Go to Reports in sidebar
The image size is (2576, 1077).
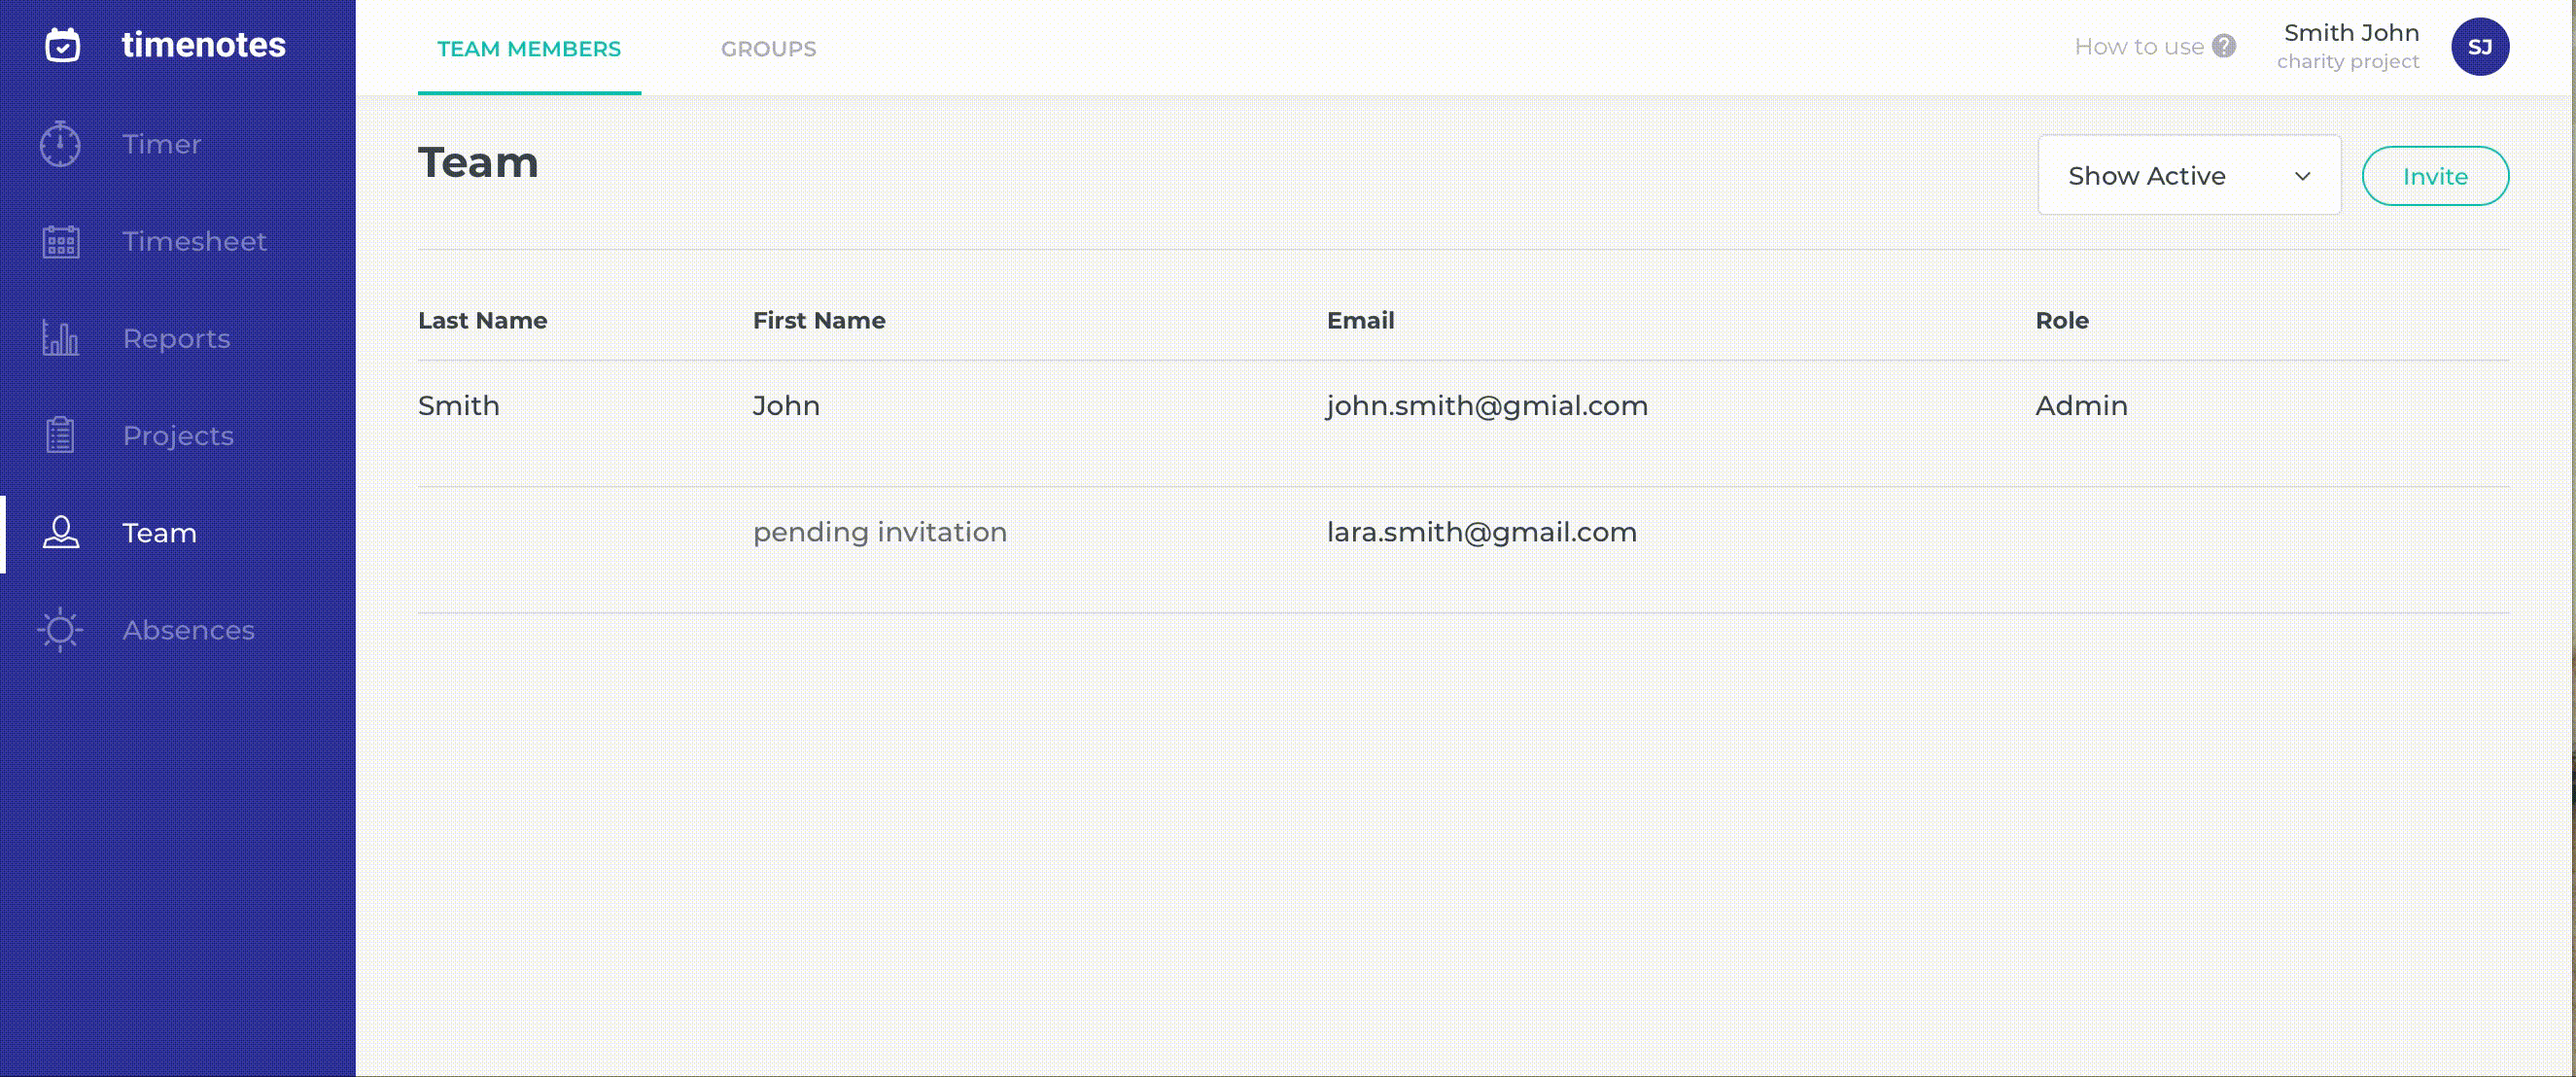tap(176, 339)
